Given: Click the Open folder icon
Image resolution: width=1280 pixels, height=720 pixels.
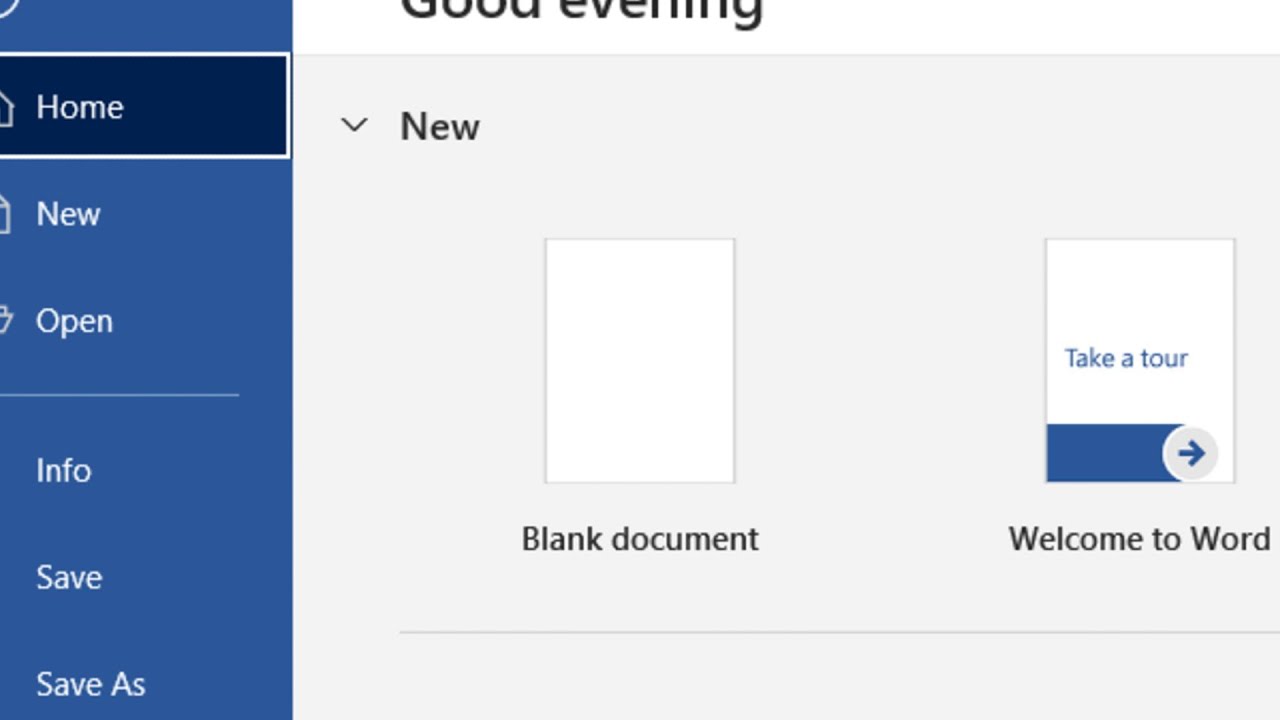Looking at the screenshot, I should 5,321.
